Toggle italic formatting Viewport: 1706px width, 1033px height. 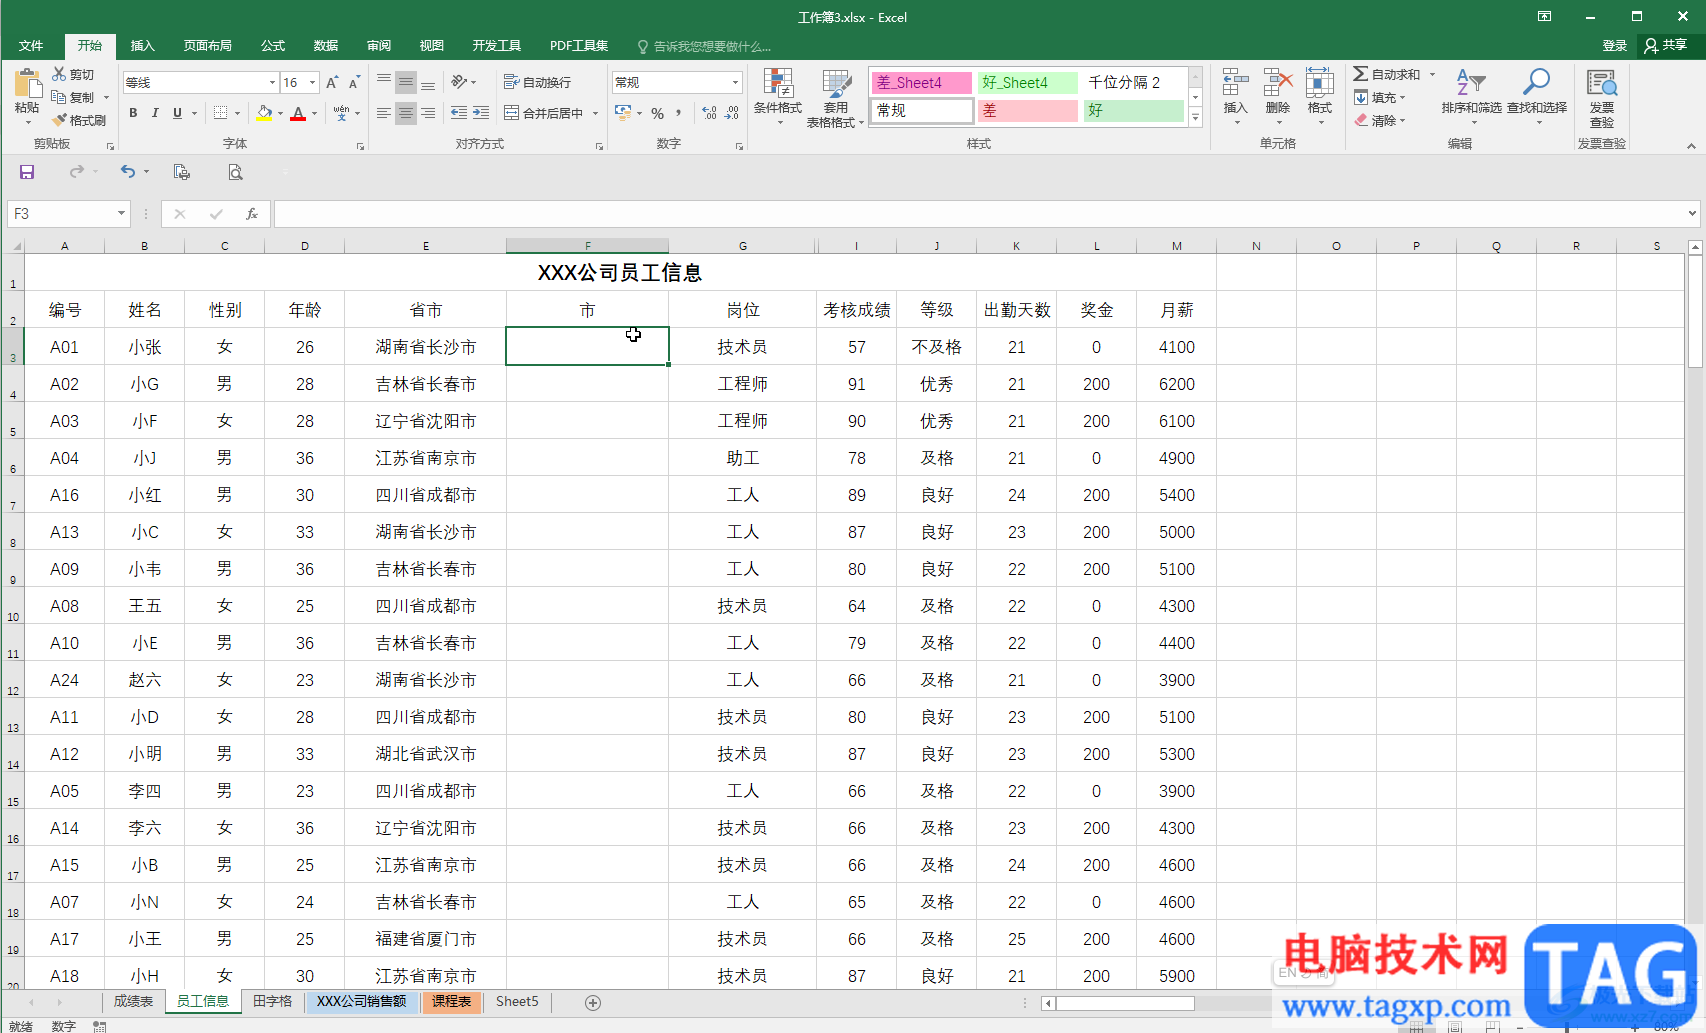pyautogui.click(x=155, y=113)
